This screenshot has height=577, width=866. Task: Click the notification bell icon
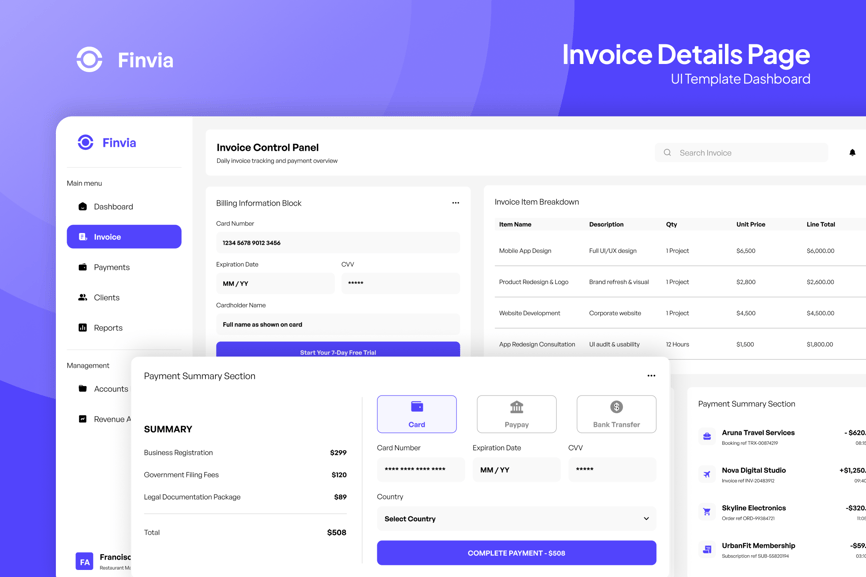point(852,153)
